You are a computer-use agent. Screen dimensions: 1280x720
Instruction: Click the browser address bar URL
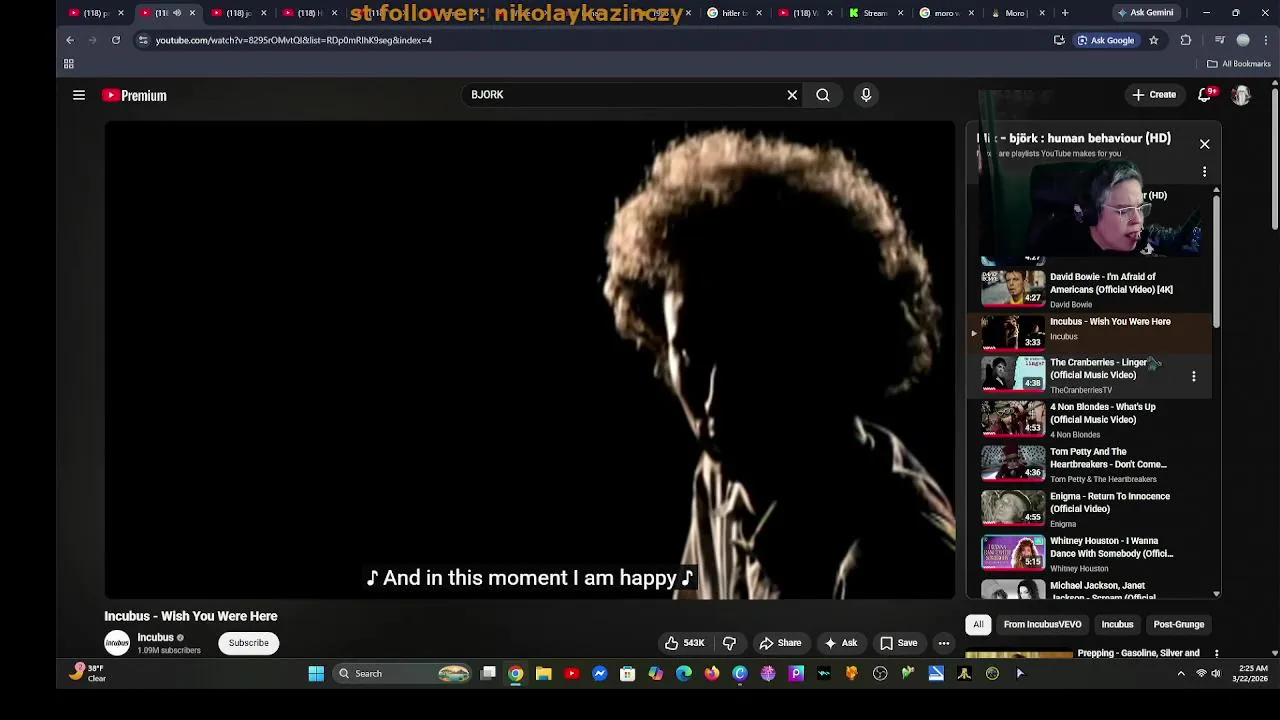(x=294, y=40)
